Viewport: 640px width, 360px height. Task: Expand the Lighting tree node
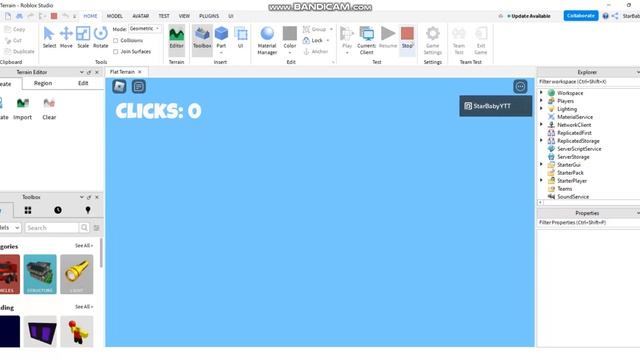pos(542,109)
